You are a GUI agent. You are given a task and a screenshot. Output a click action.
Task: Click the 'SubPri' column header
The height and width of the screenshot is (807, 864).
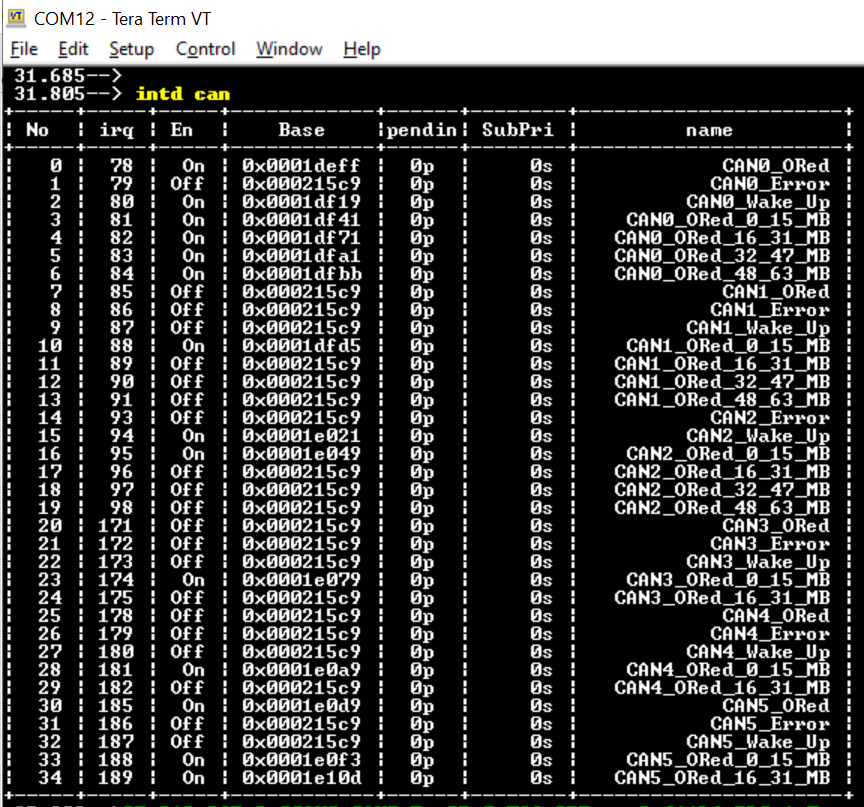click(x=517, y=130)
